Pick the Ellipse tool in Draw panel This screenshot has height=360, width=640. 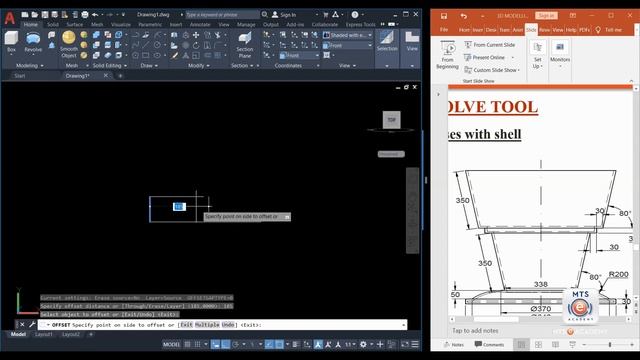click(x=157, y=55)
